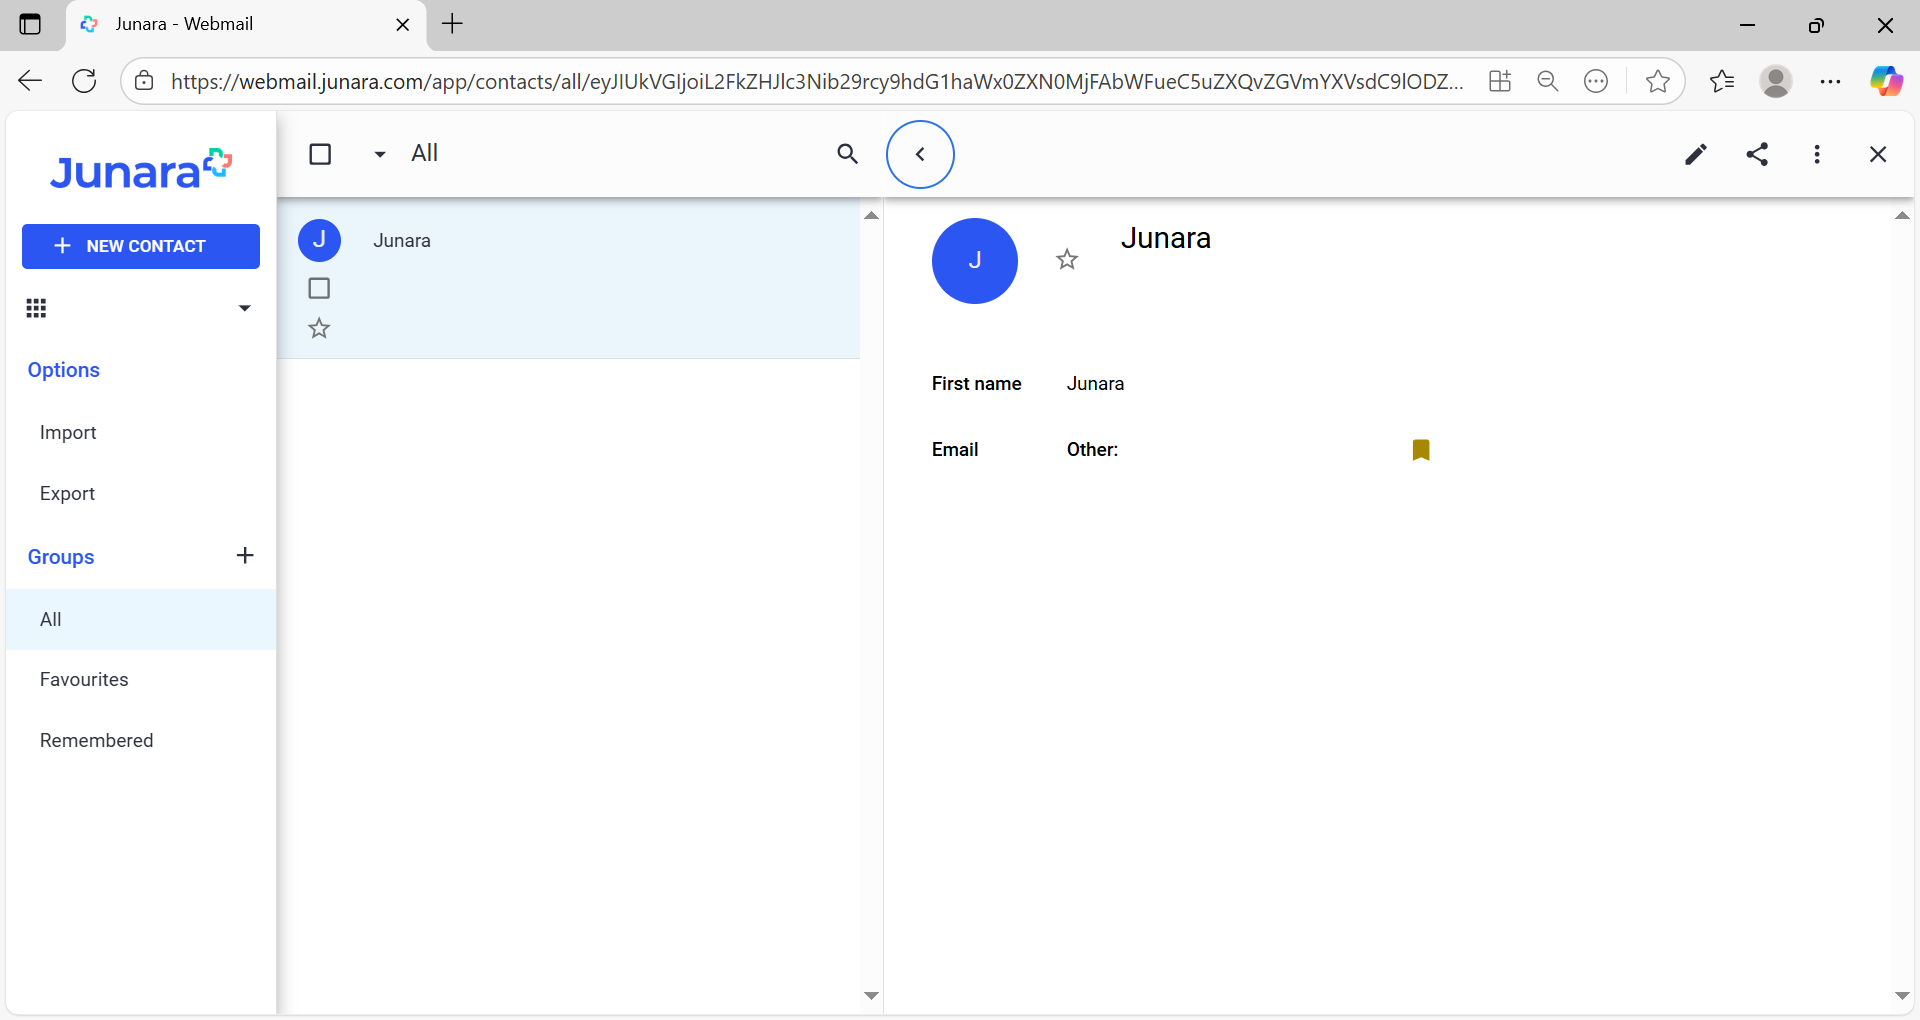Click the All heading in toolbar
This screenshot has height=1020, width=1920.
(425, 153)
